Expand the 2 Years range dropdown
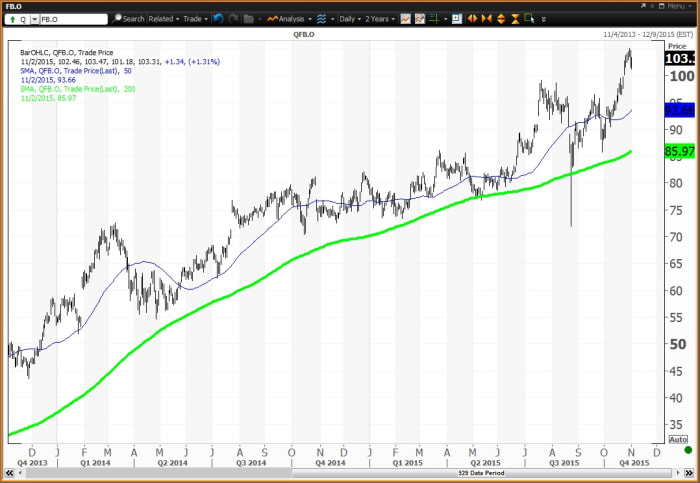Screen dimensions: 700x483 [x=379, y=19]
